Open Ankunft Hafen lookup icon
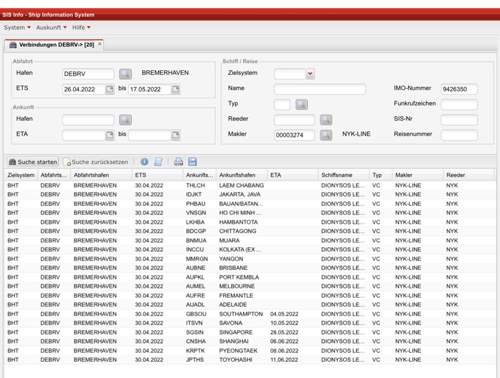 tap(126, 120)
